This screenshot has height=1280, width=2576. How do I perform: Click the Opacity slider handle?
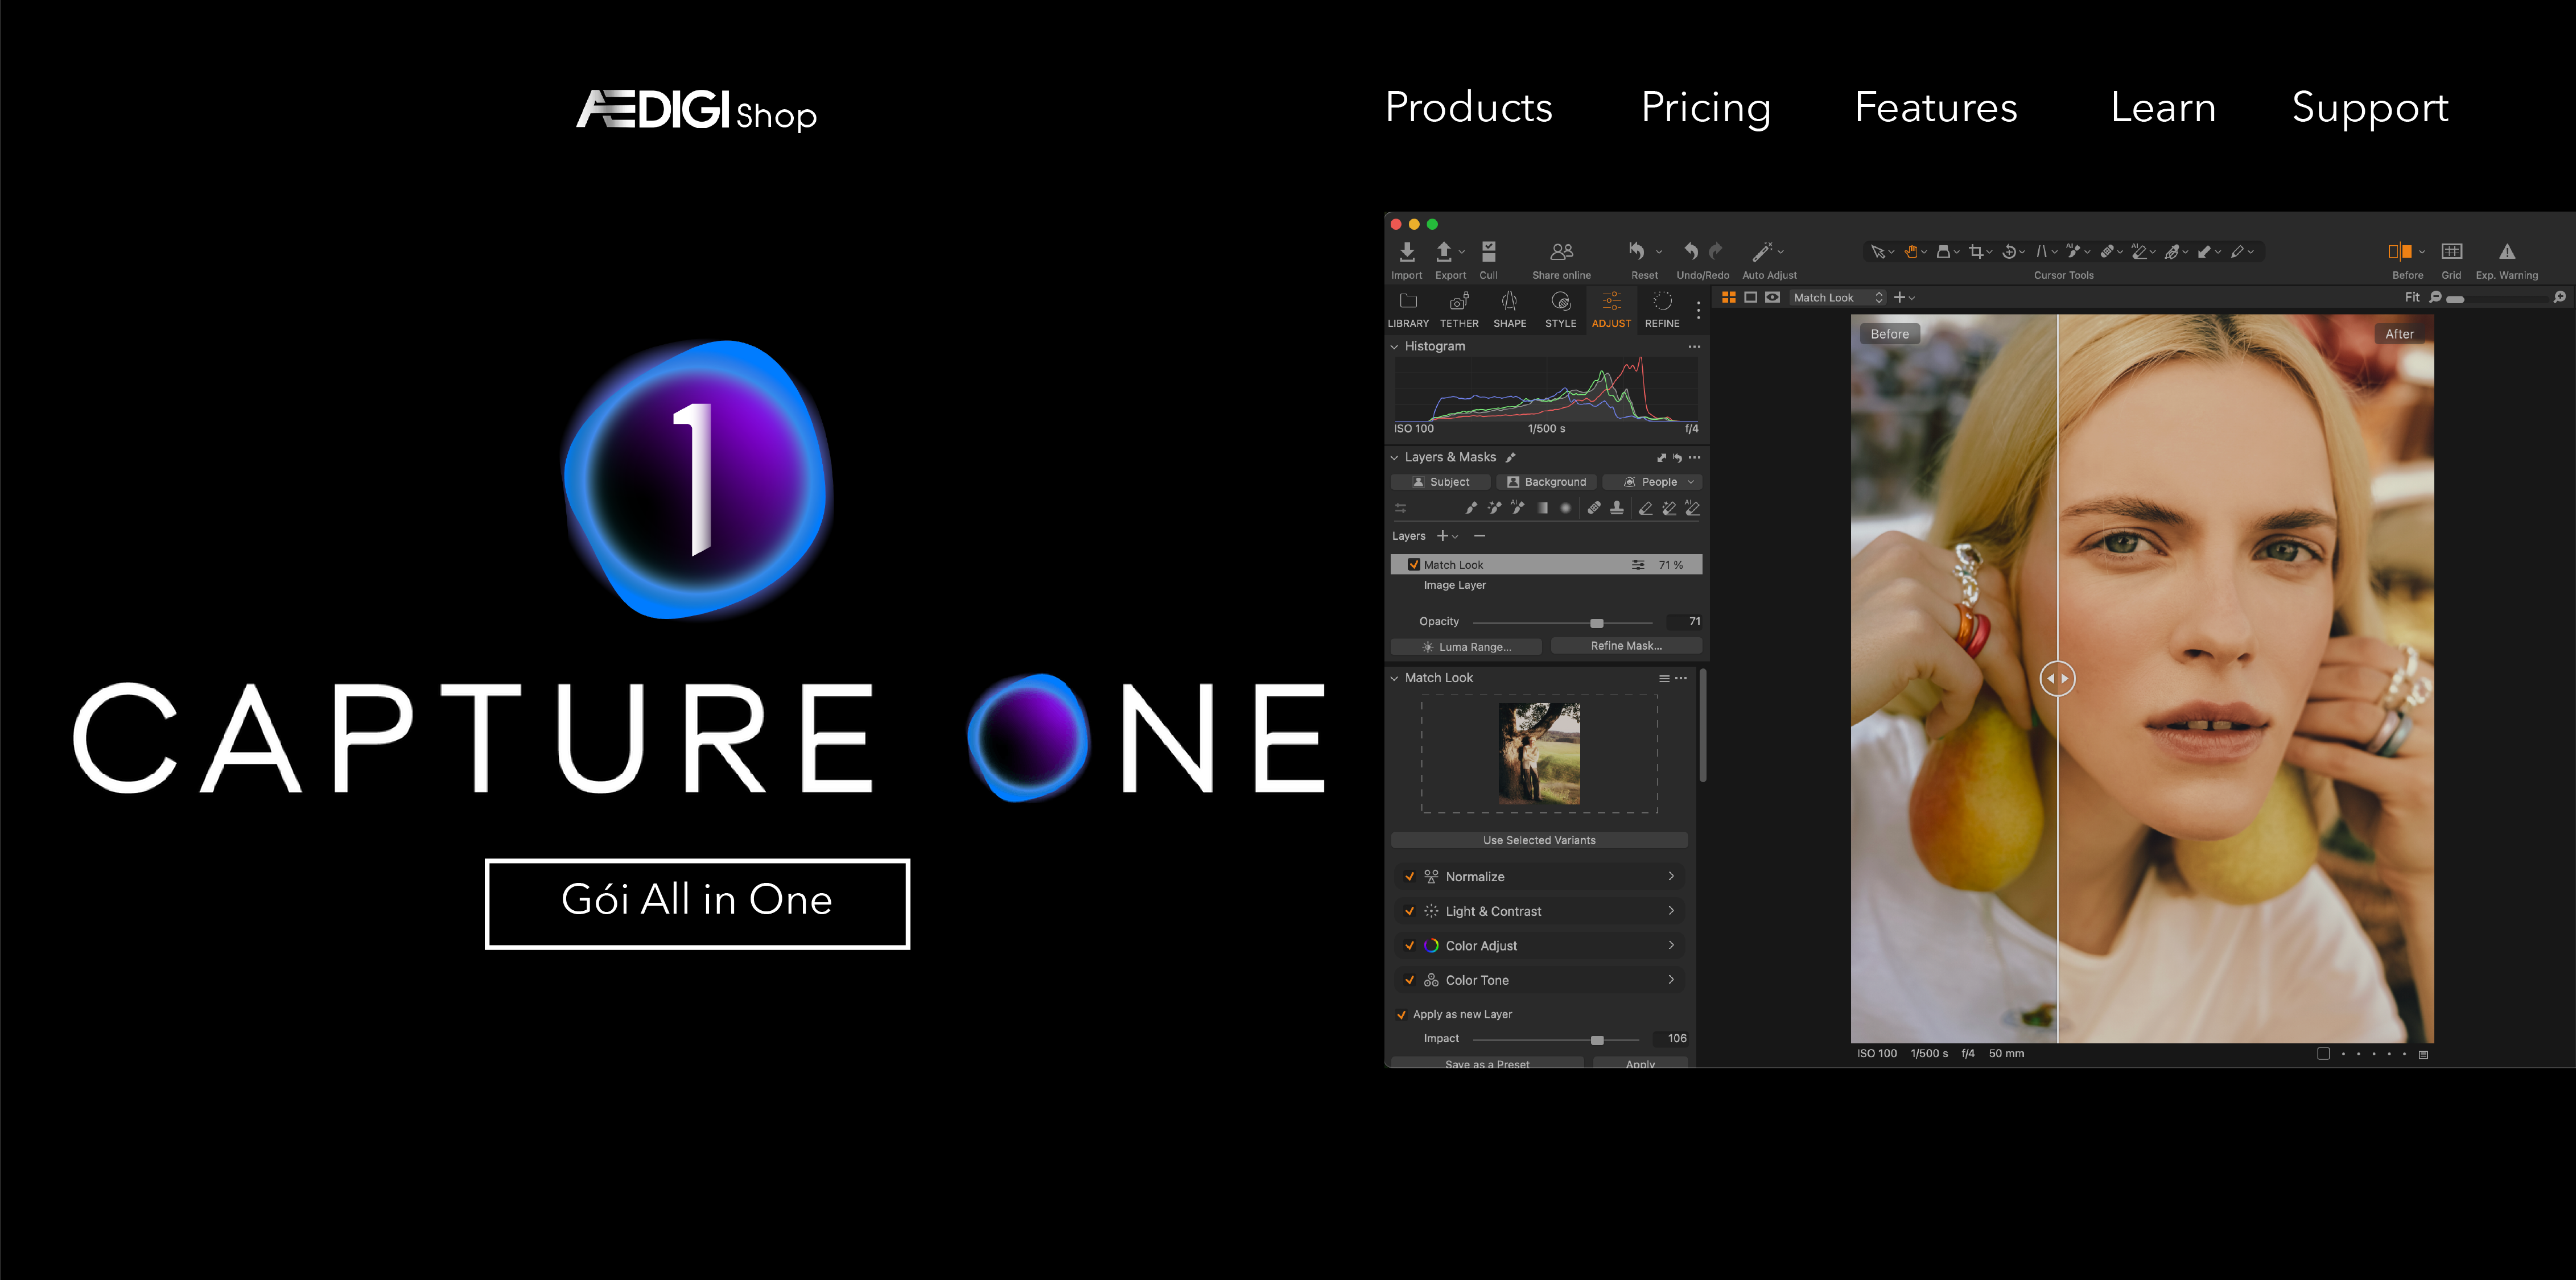[1596, 623]
